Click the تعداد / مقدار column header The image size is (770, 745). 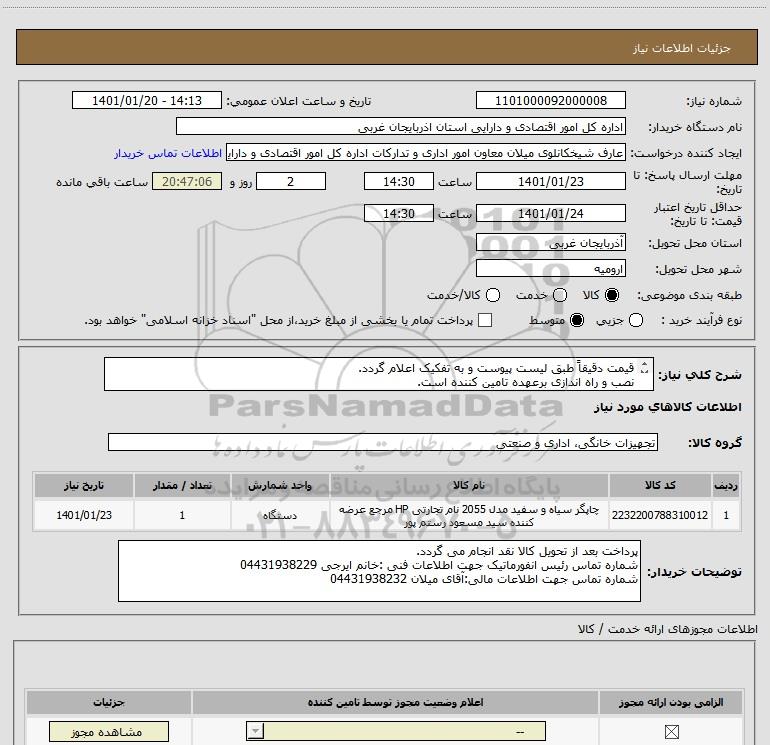pos(182,485)
